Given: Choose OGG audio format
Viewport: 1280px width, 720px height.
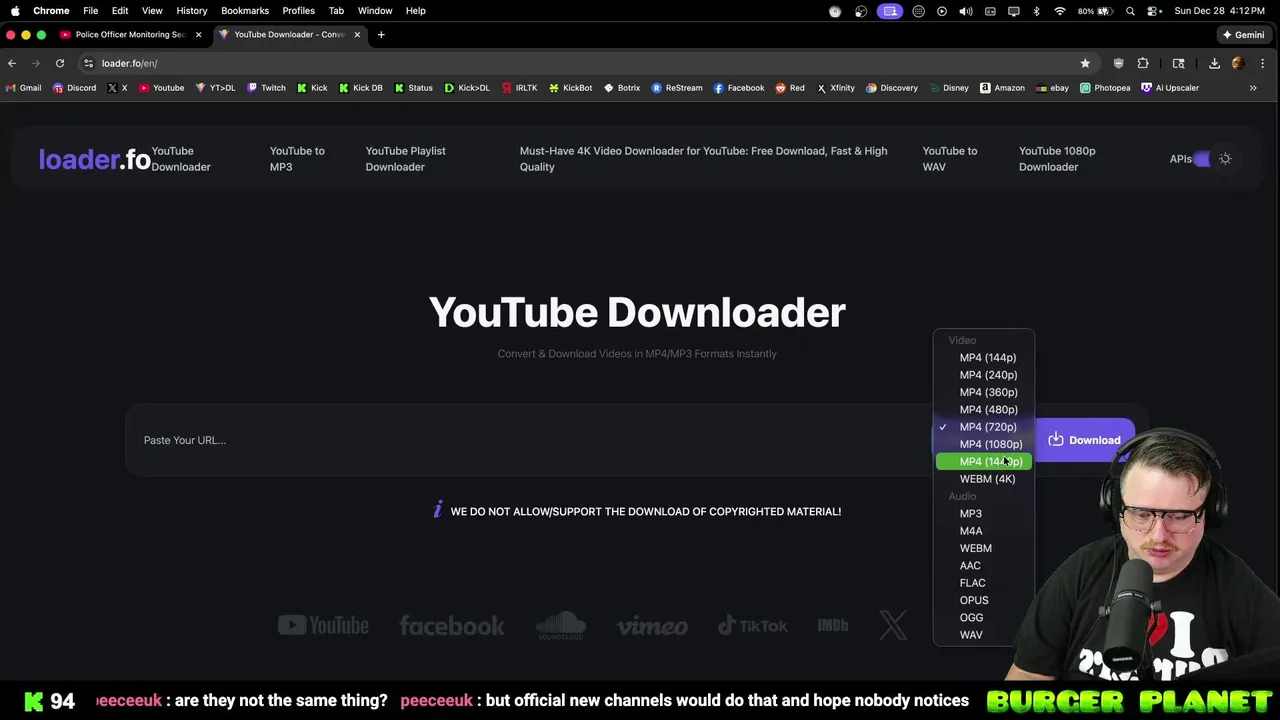Looking at the screenshot, I should coord(983,618).
